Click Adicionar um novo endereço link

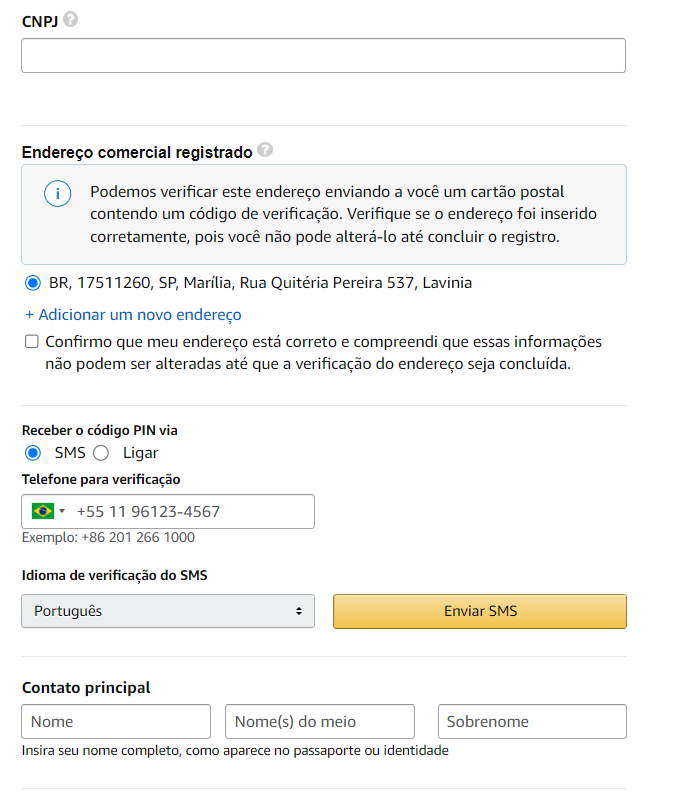click(133, 315)
